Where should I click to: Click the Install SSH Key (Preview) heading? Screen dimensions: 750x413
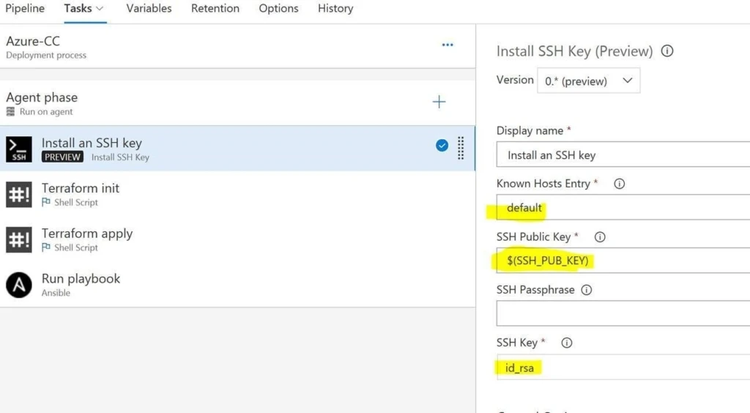[574, 51]
